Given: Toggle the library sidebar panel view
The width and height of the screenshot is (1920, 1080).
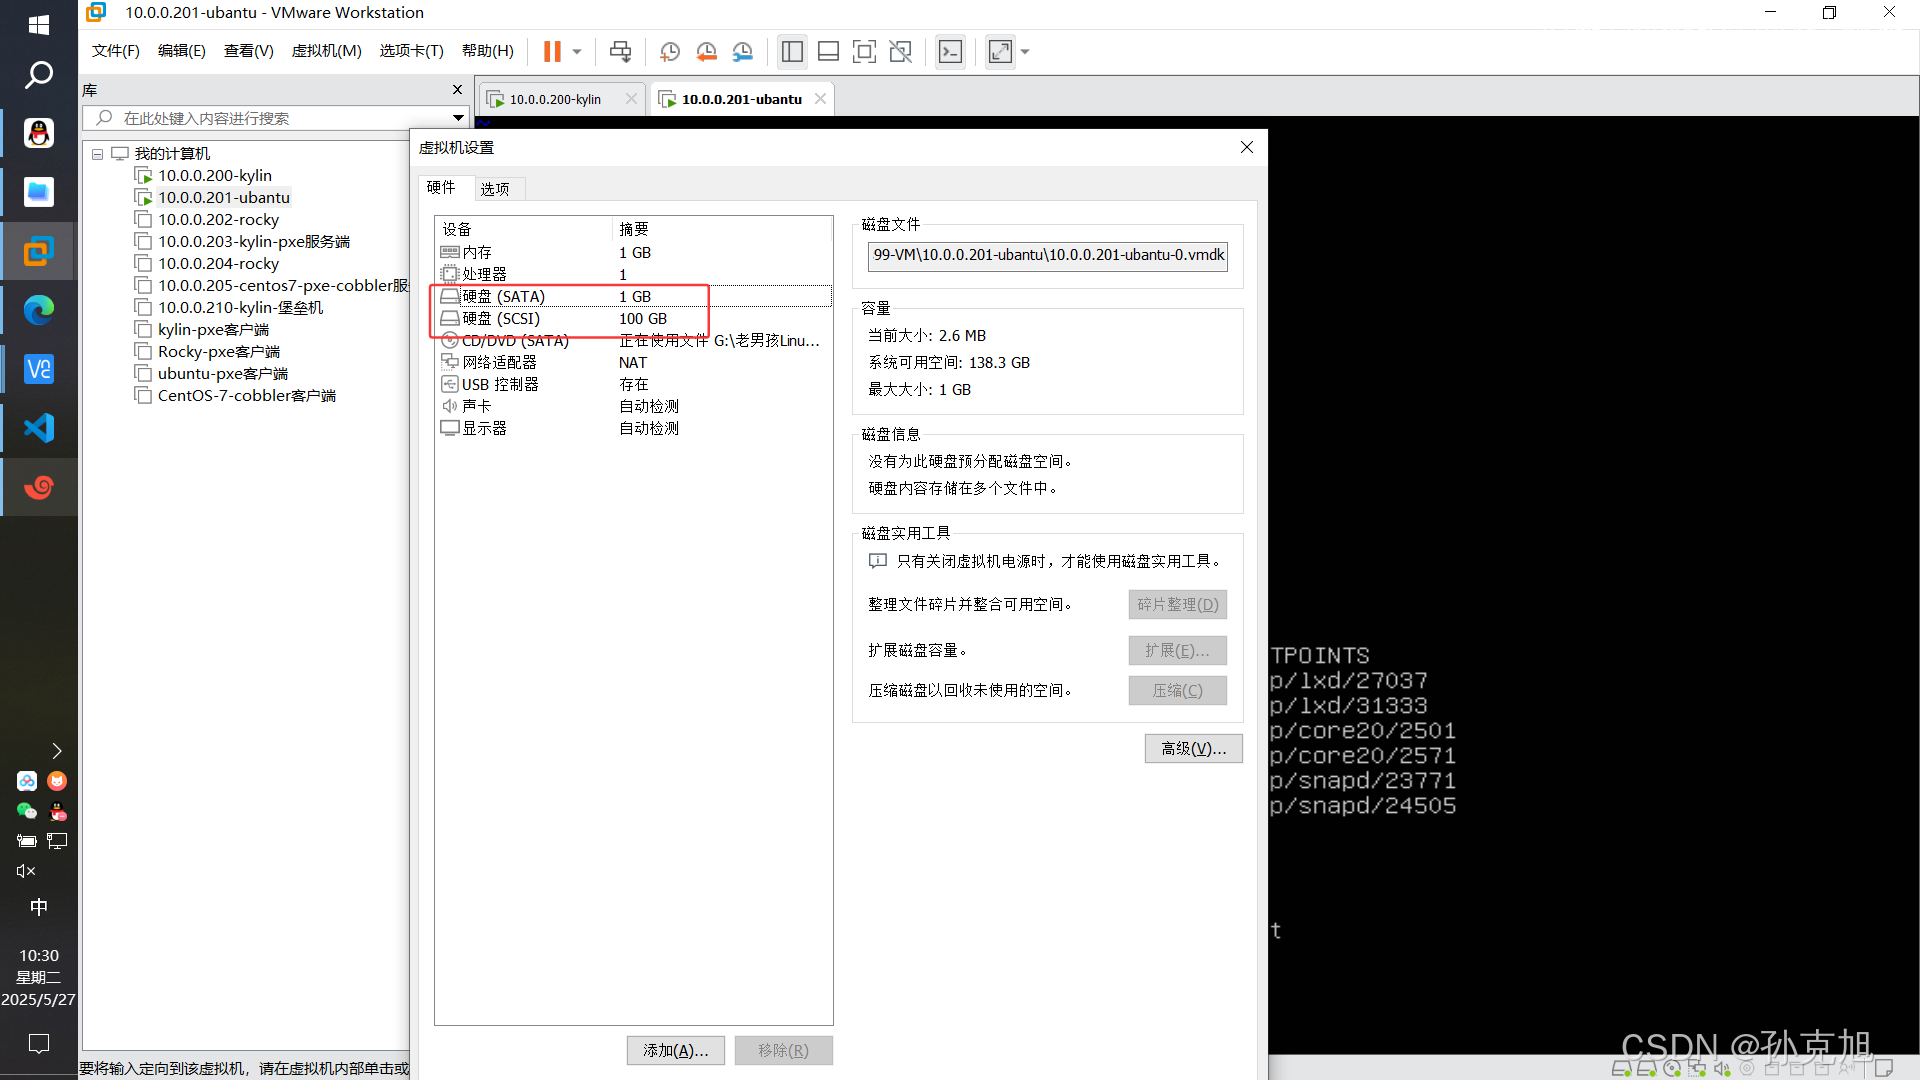Looking at the screenshot, I should 792,51.
